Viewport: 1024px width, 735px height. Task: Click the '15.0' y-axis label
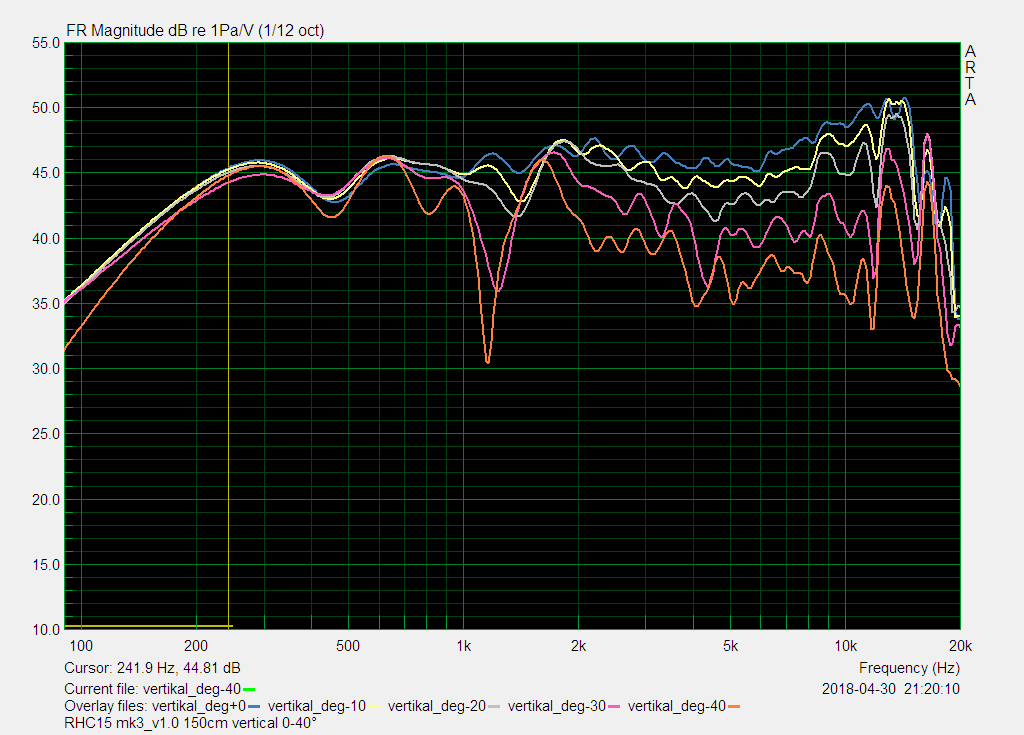click(x=46, y=564)
